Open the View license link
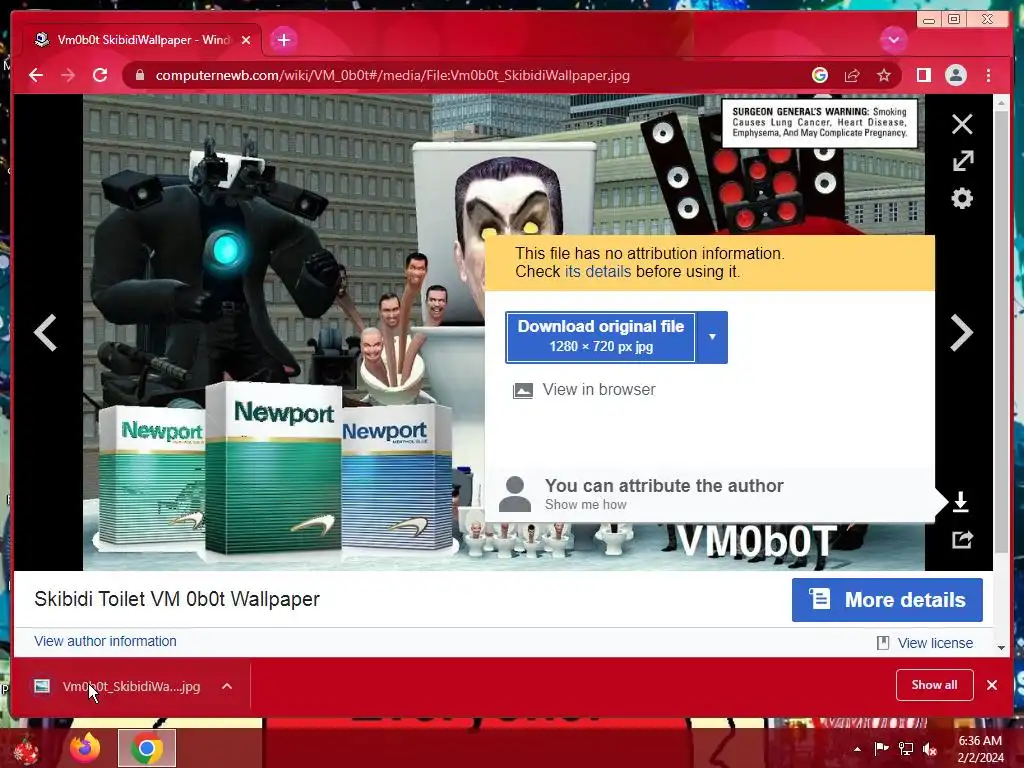The width and height of the screenshot is (1024, 768). (x=935, y=643)
